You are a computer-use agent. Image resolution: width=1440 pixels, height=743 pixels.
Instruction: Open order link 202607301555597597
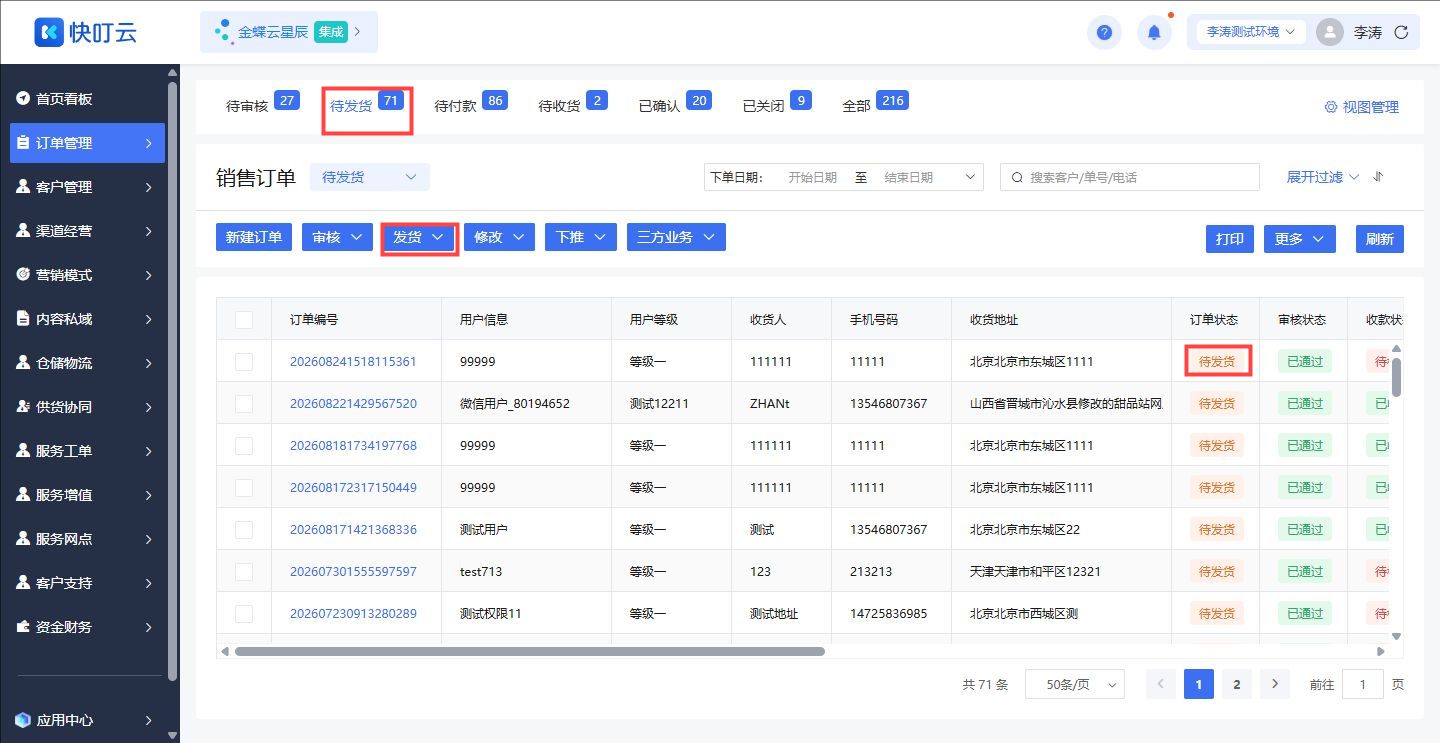(353, 572)
